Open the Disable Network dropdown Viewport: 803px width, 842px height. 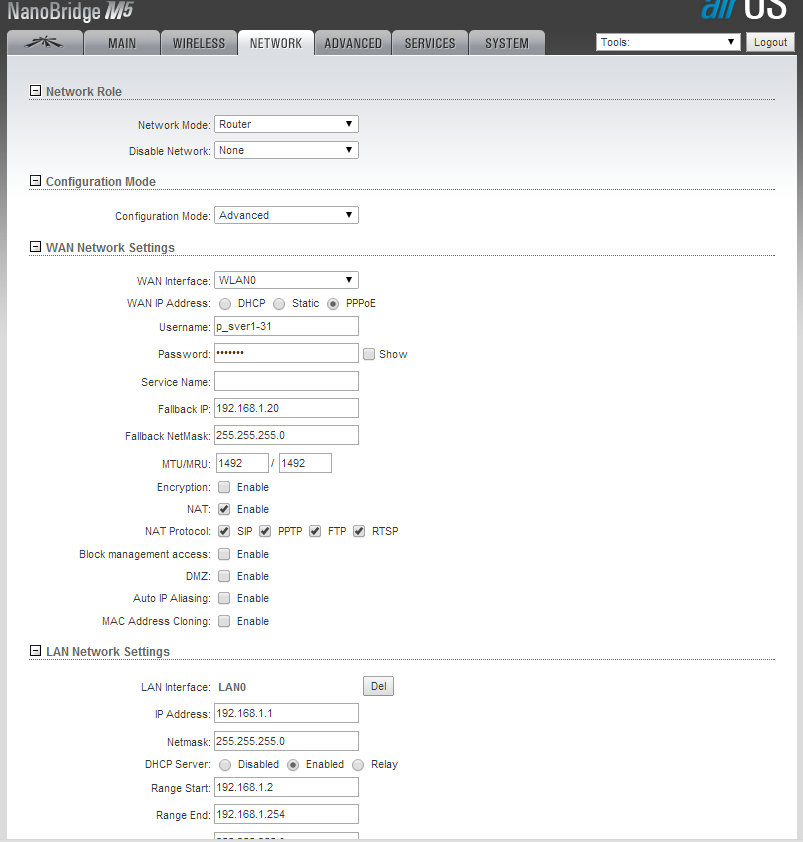(x=286, y=150)
